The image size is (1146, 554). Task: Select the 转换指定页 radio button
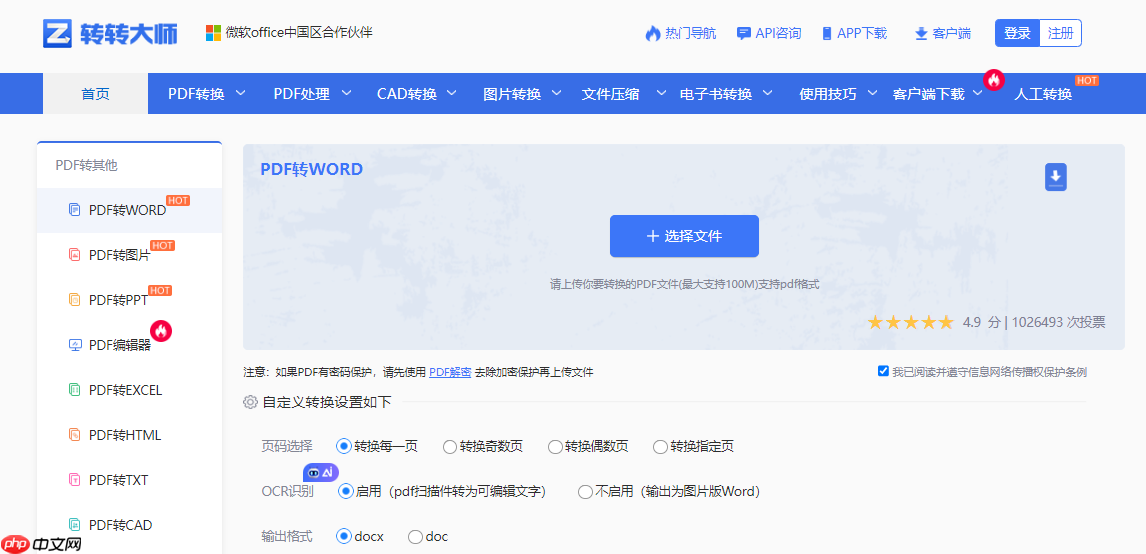(661, 447)
